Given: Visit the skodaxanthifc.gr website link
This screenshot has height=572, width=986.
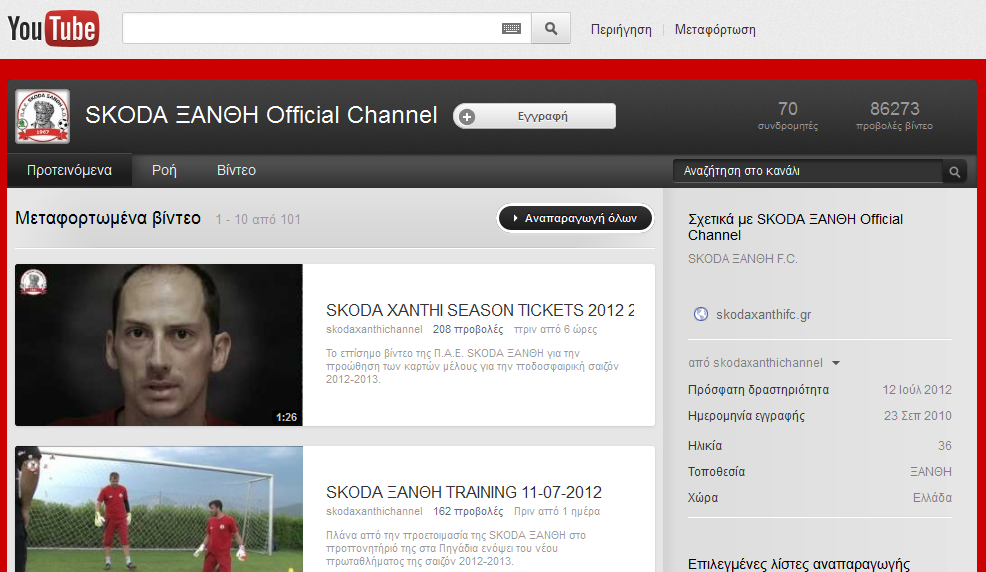Looking at the screenshot, I should pyautogui.click(x=763, y=314).
